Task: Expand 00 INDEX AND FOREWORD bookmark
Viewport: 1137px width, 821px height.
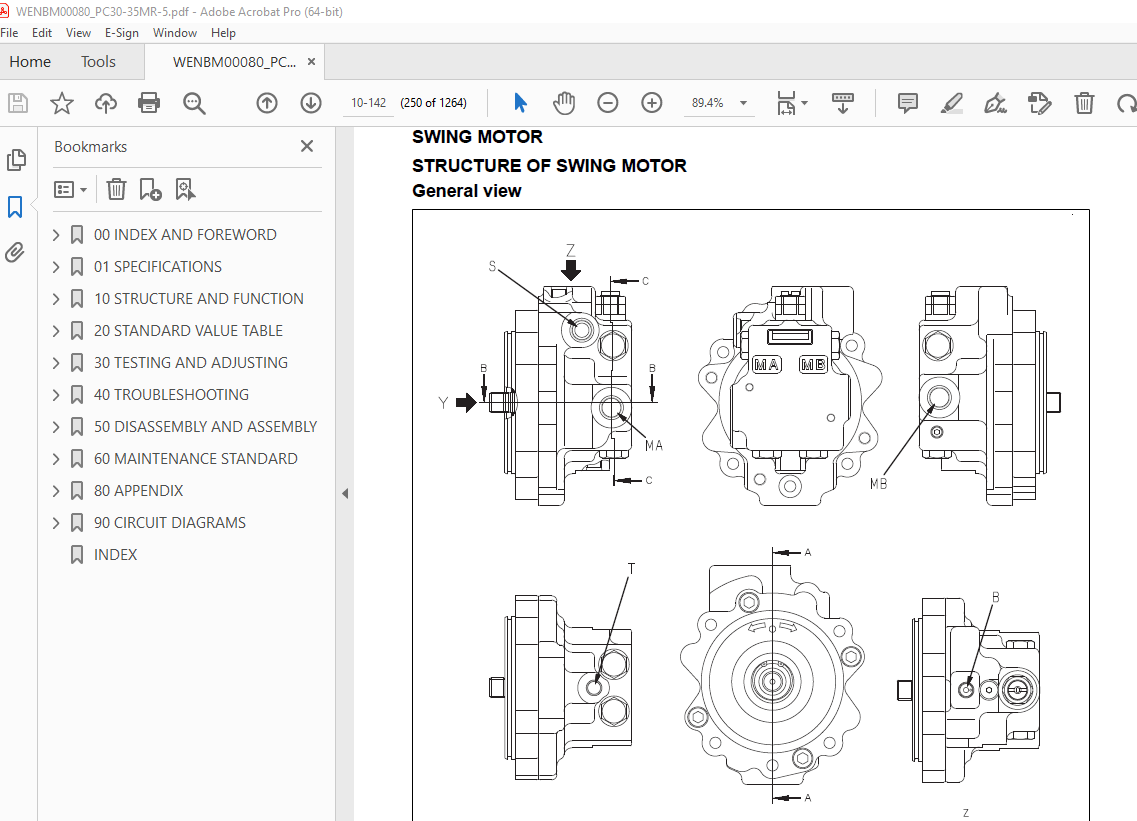Action: tap(56, 235)
